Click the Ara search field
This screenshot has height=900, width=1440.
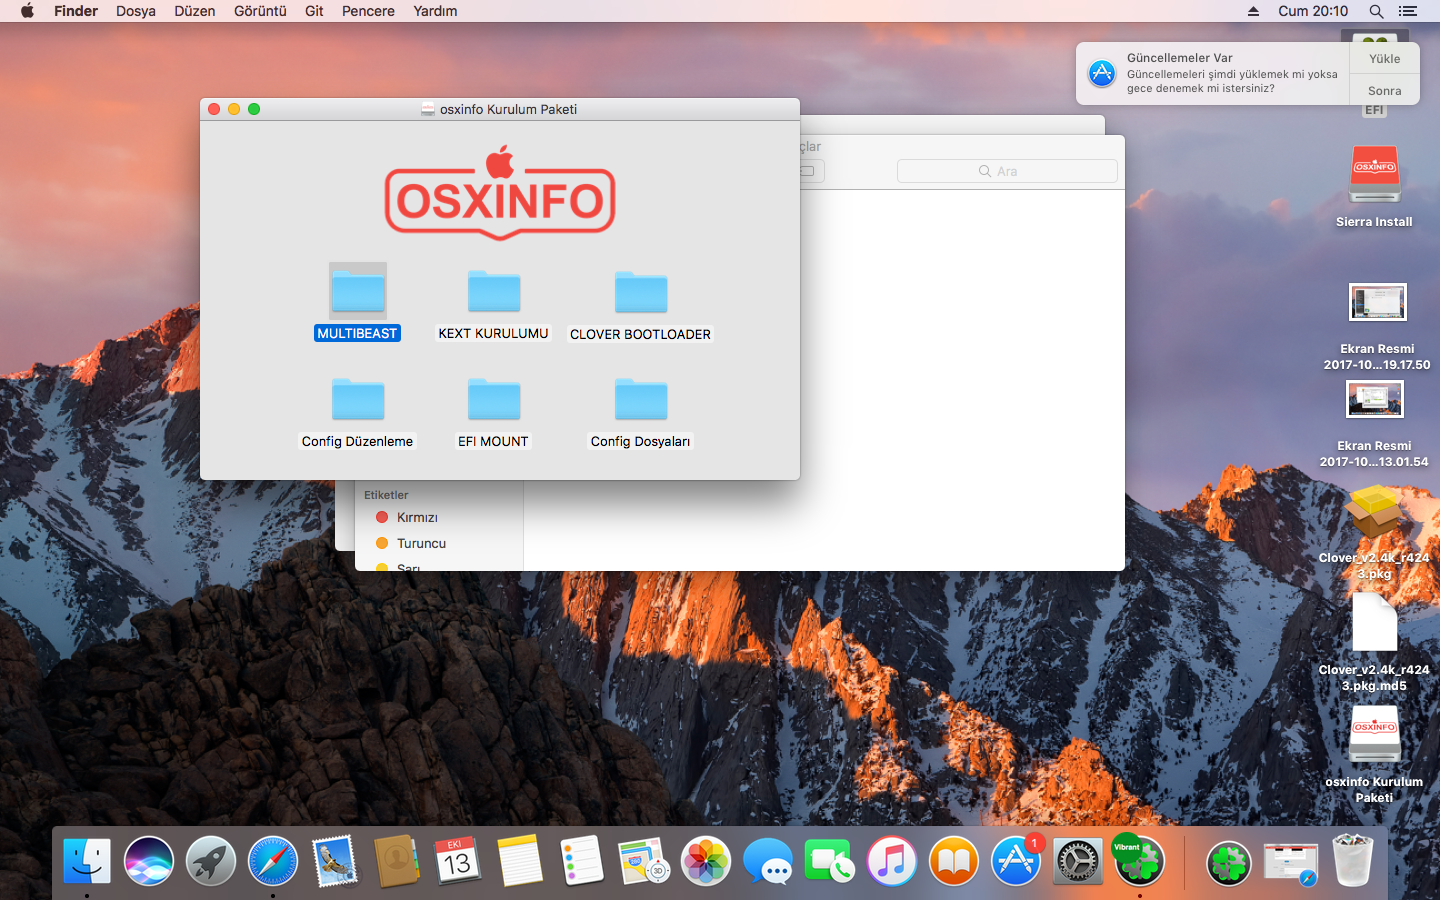[1007, 171]
